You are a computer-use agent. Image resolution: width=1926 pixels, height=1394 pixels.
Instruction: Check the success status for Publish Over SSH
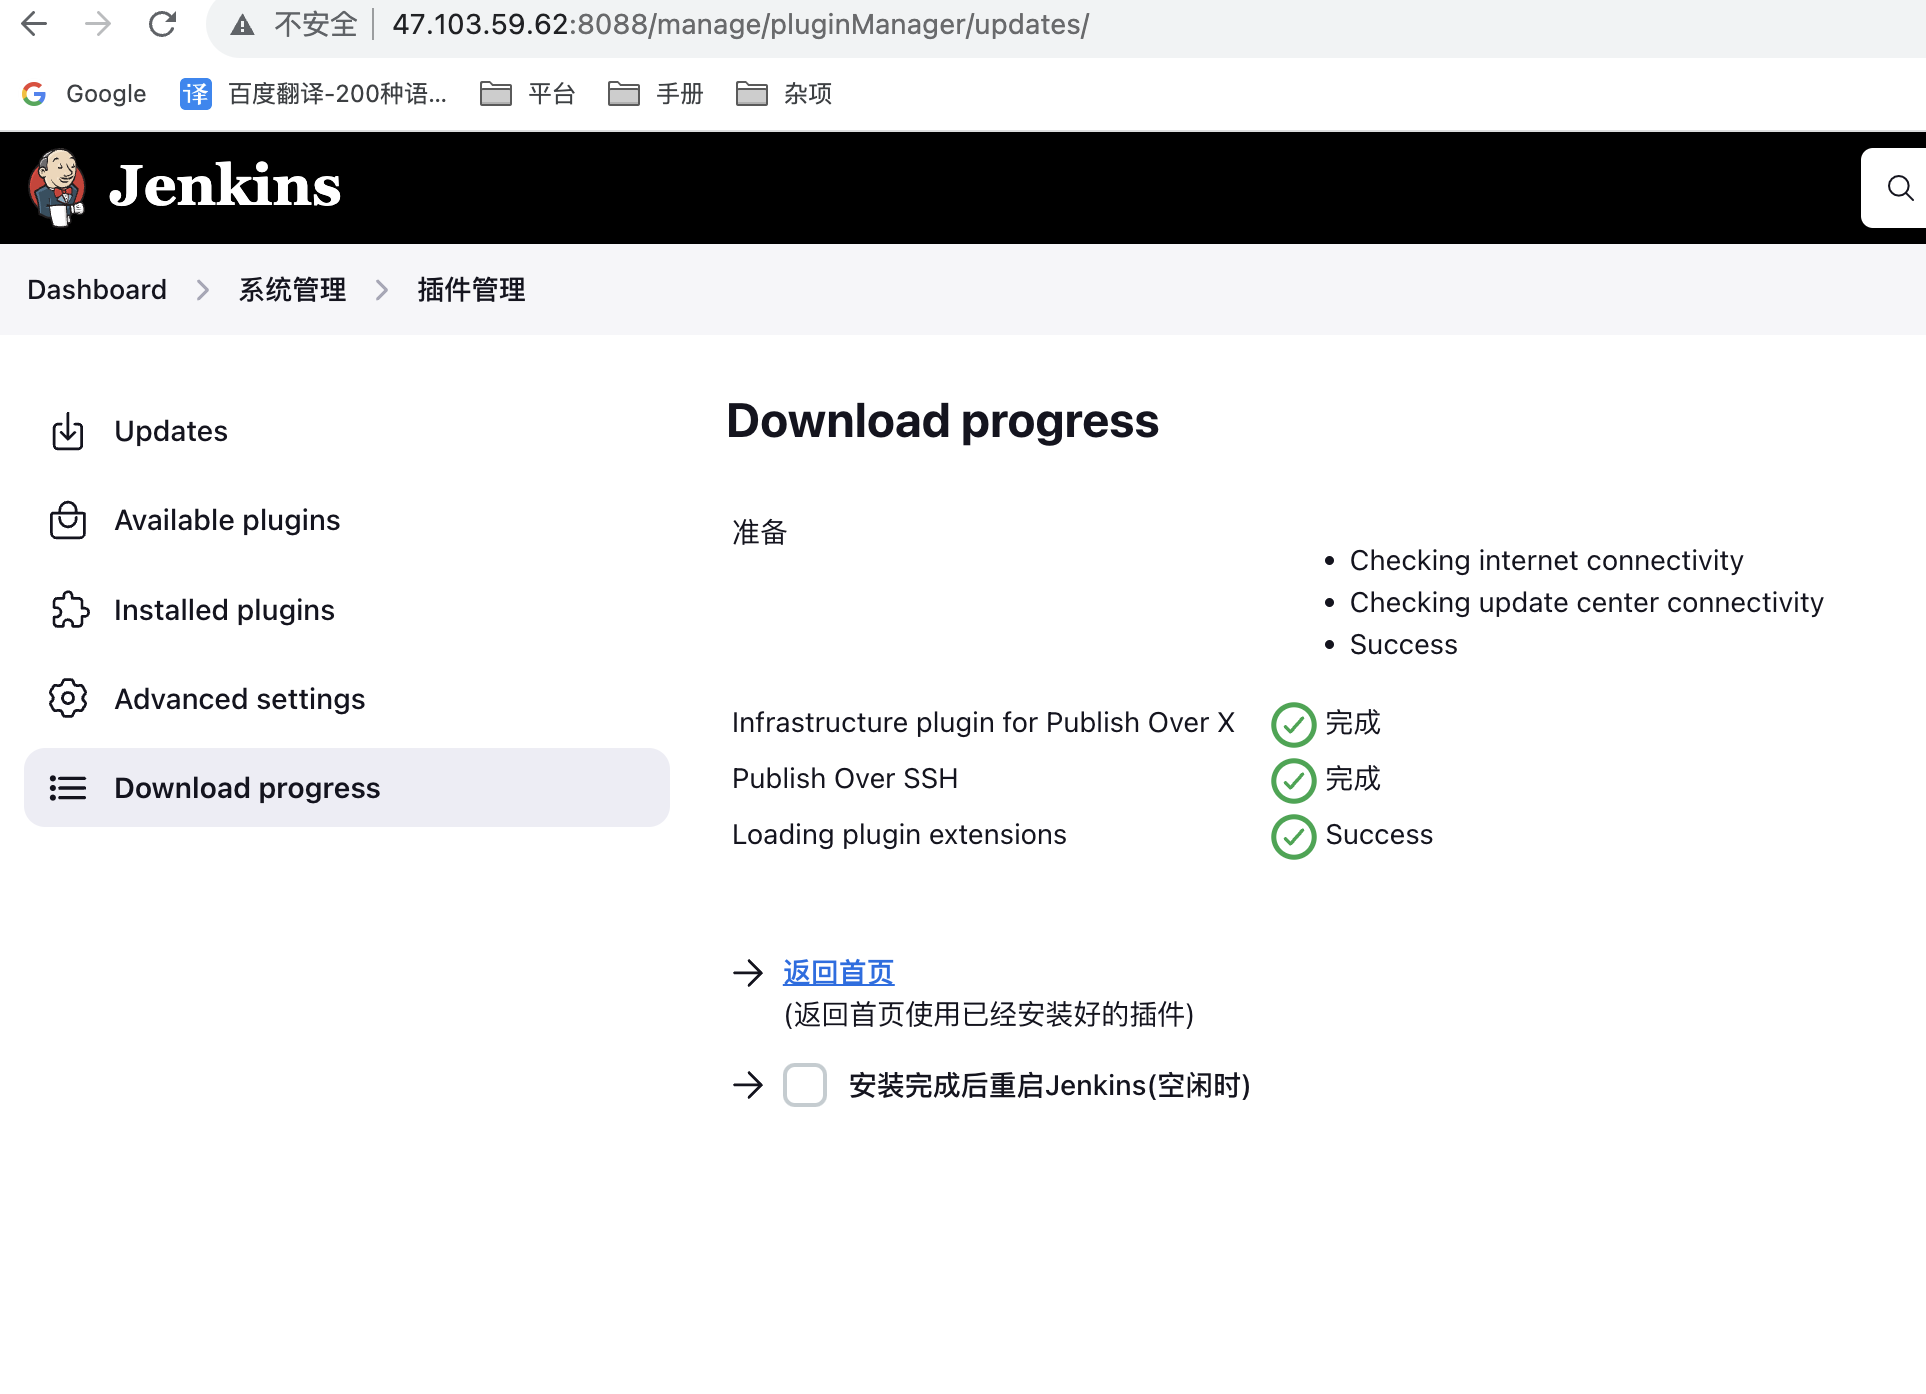click(1292, 779)
